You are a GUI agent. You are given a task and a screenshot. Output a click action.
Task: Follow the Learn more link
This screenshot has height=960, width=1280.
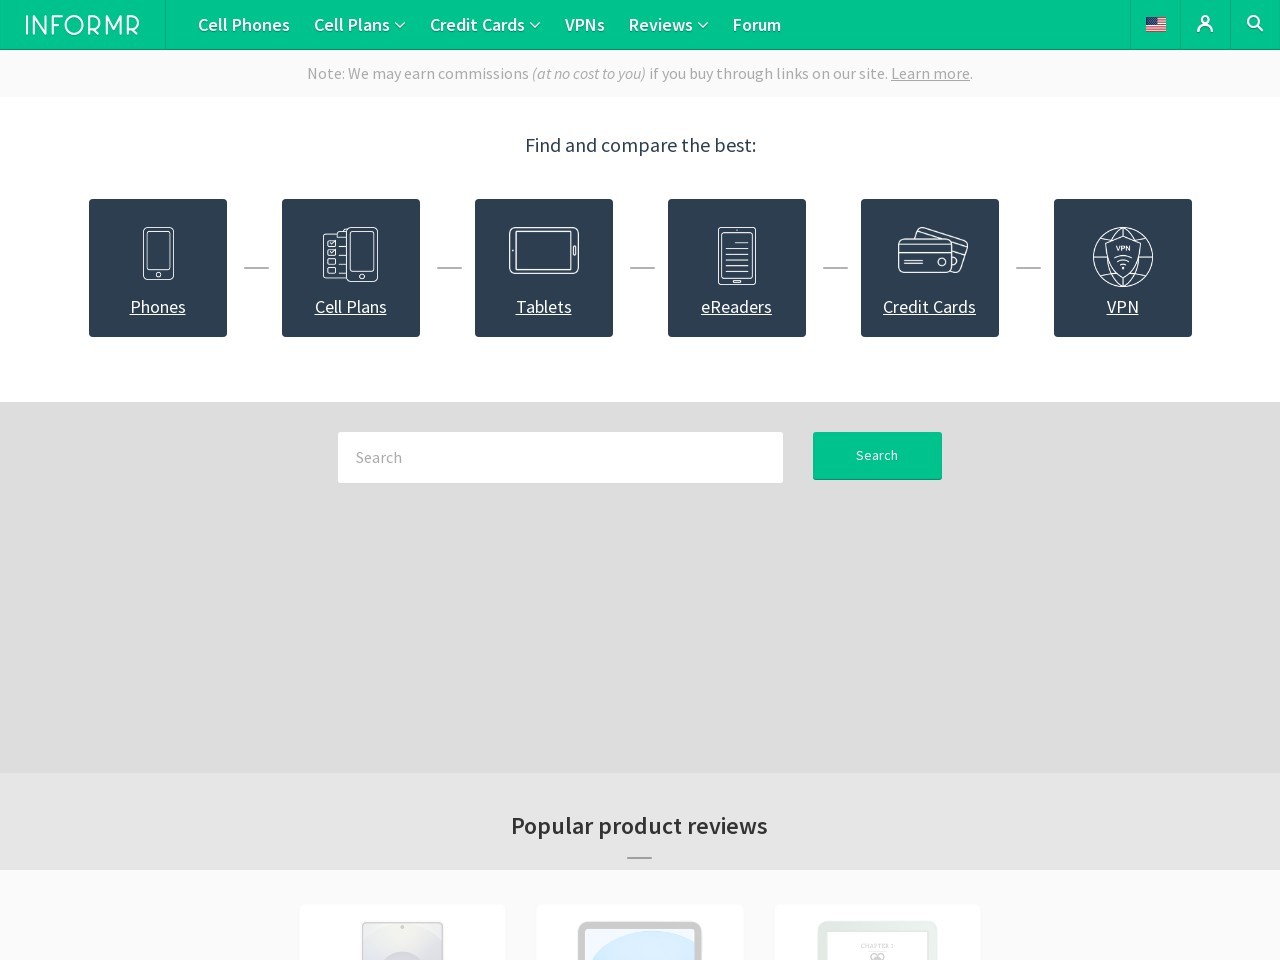tap(930, 73)
